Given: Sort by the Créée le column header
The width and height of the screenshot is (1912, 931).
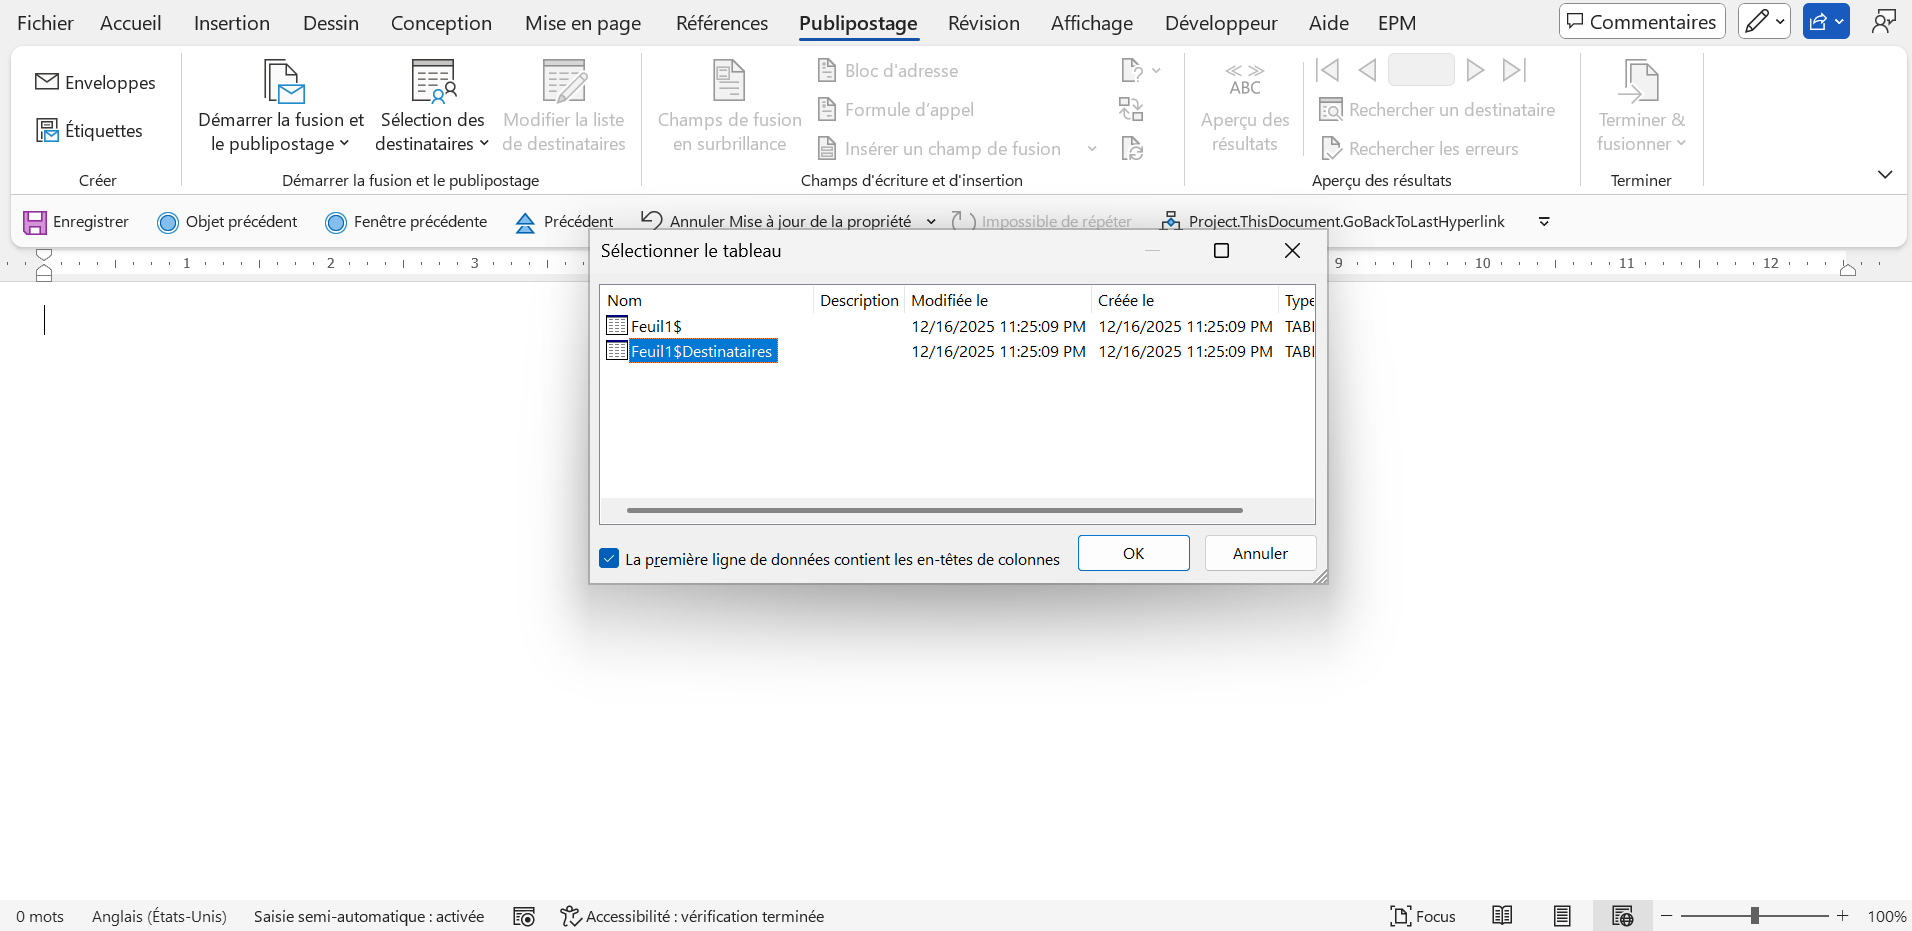Looking at the screenshot, I should click(1184, 300).
